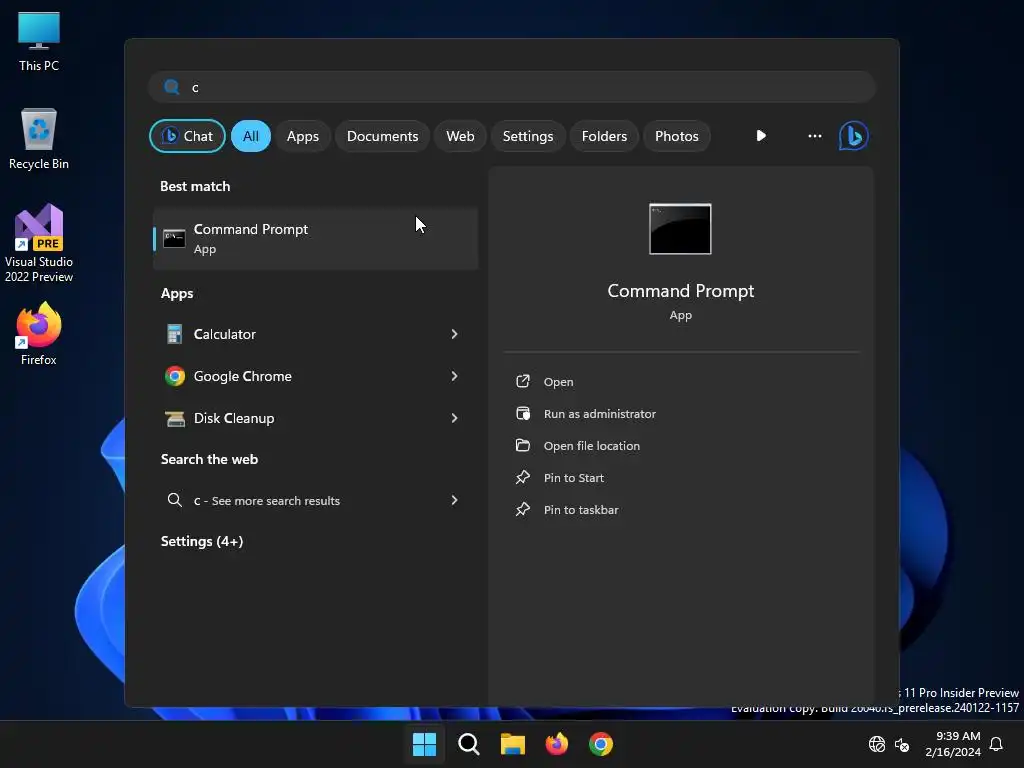Select the All filter tab
1024x768 pixels.
tap(251, 136)
